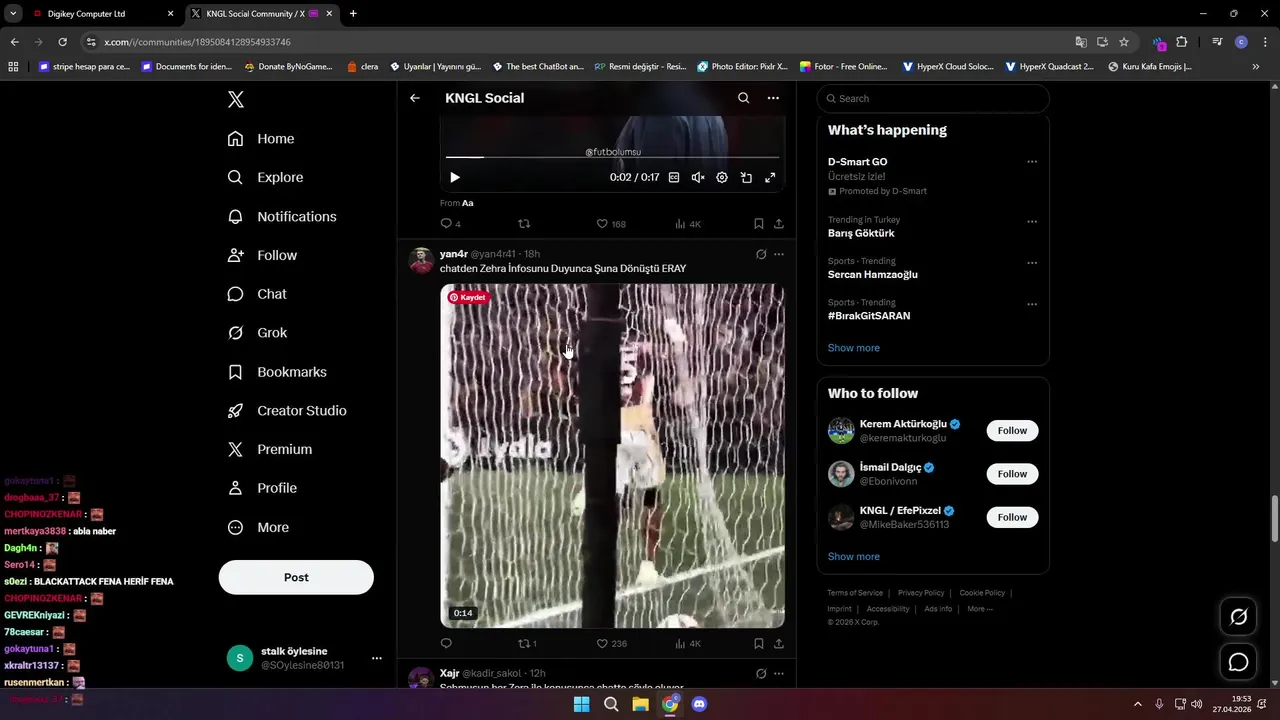This screenshot has height=720, width=1280.
Task: Open more options on yan4r's post
Action: pos(779,254)
